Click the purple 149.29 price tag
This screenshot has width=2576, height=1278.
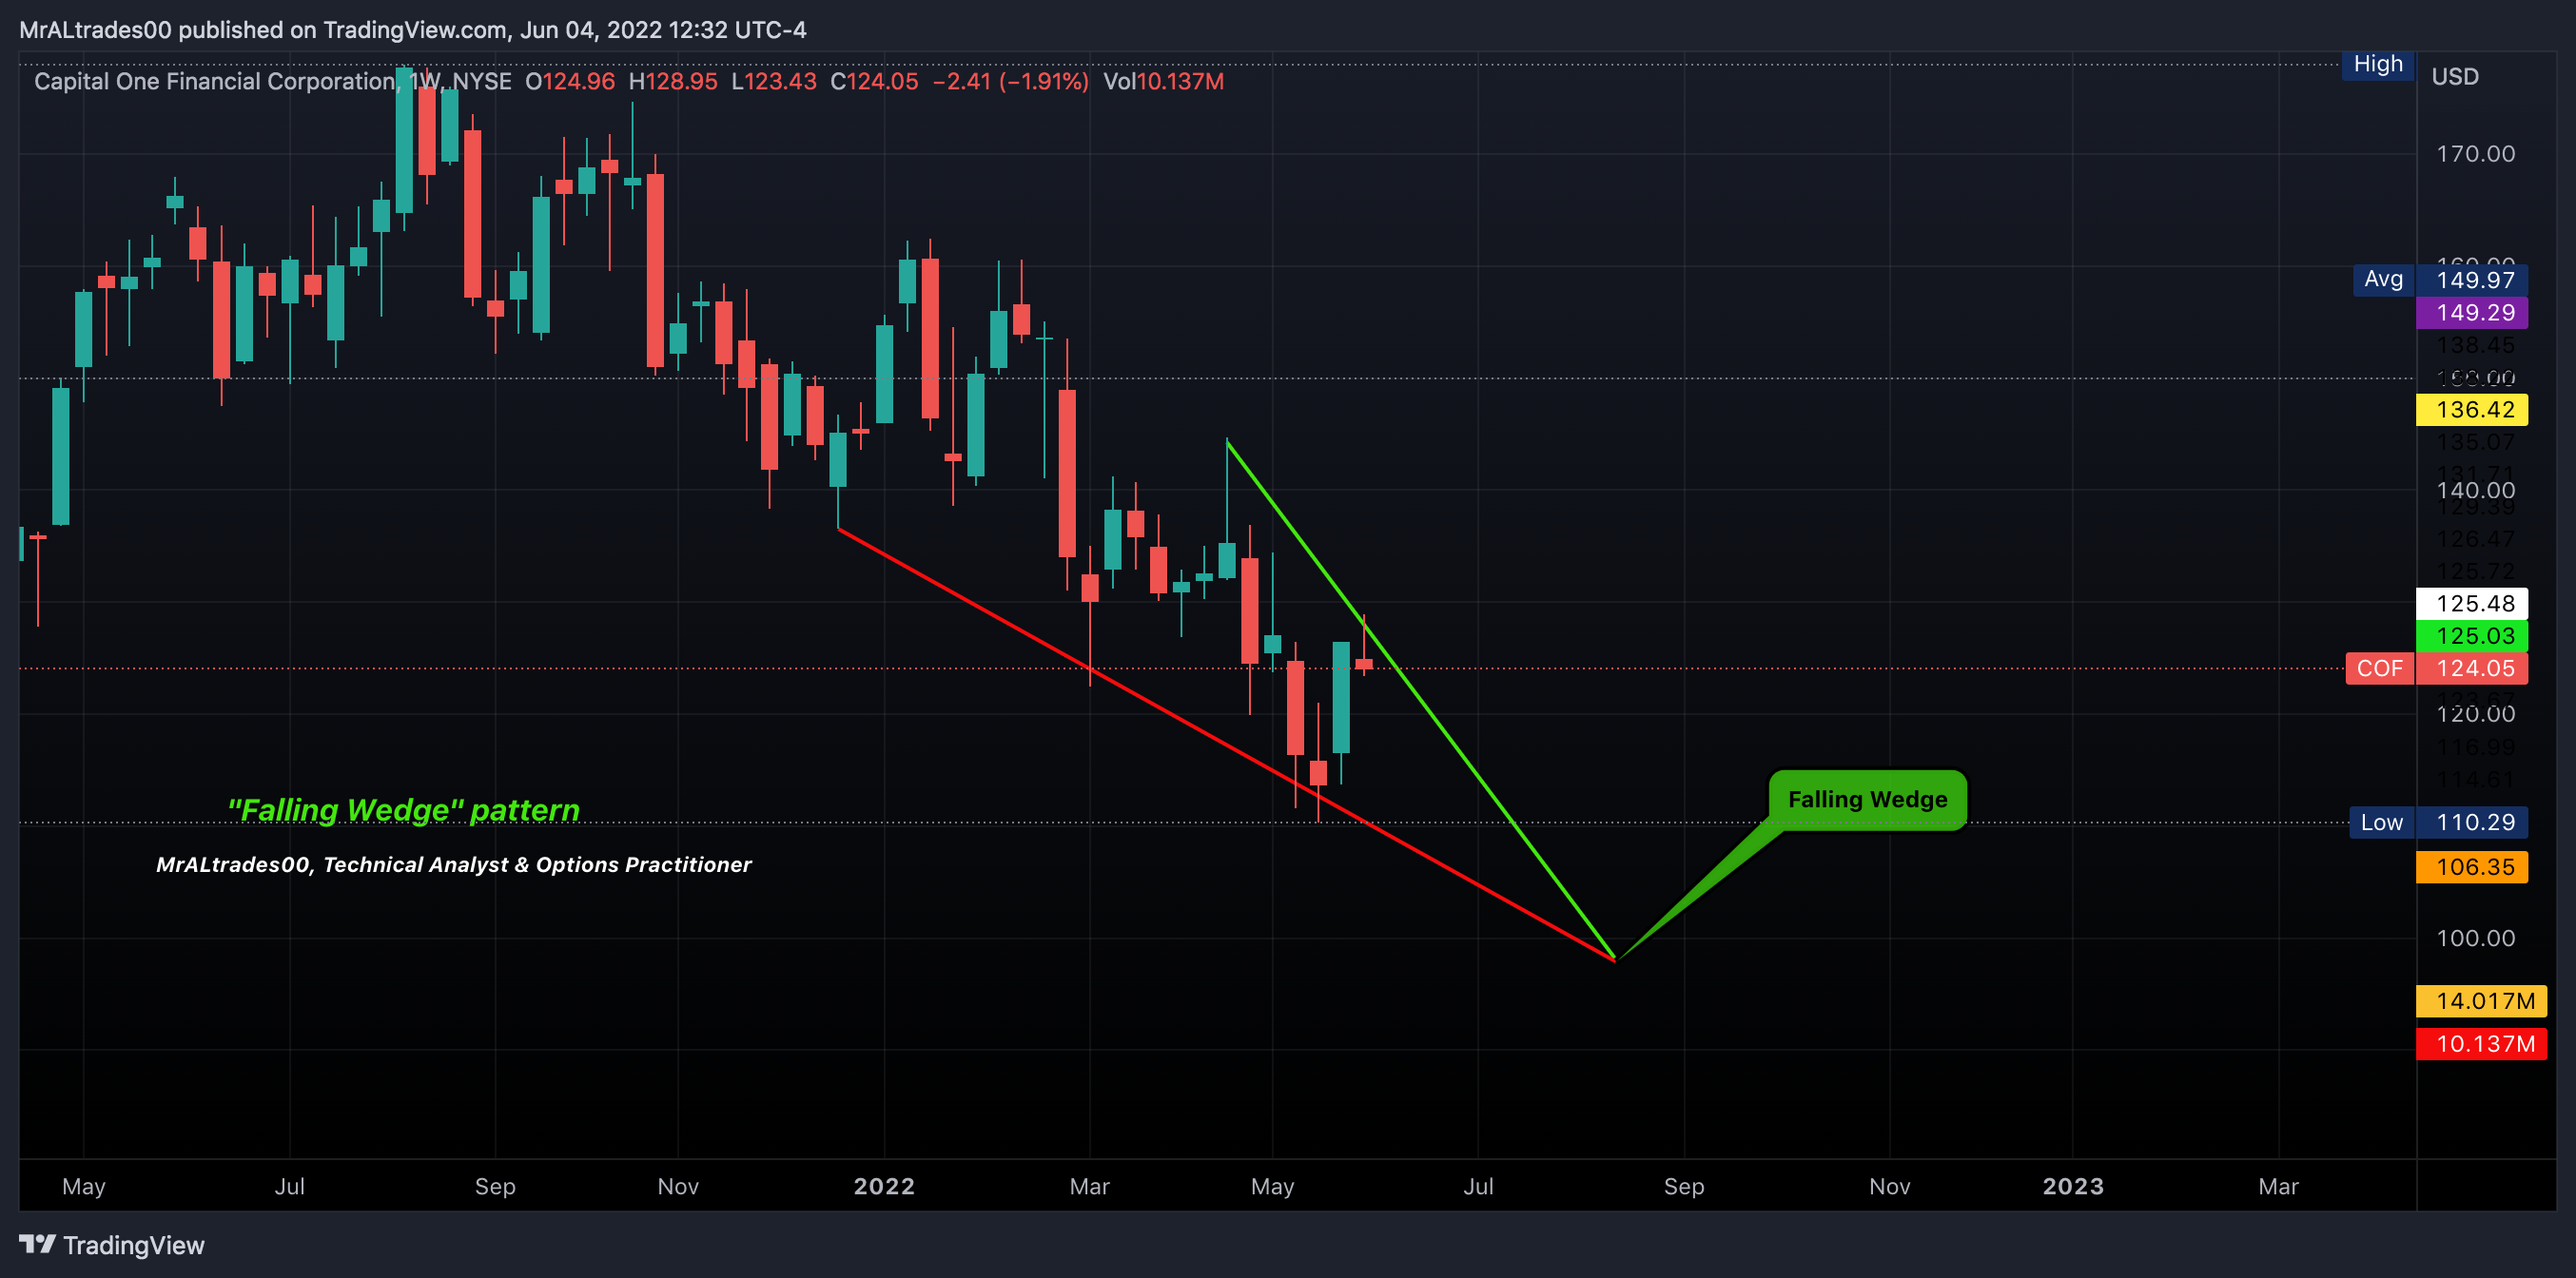(2472, 312)
